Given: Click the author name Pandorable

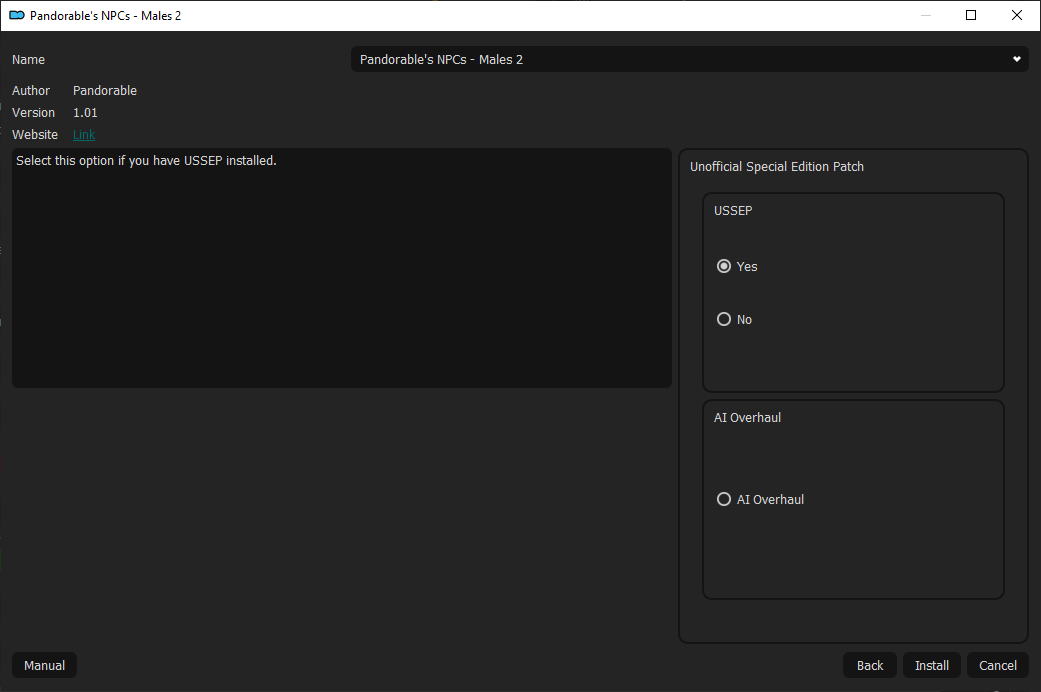Looking at the screenshot, I should coord(105,90).
